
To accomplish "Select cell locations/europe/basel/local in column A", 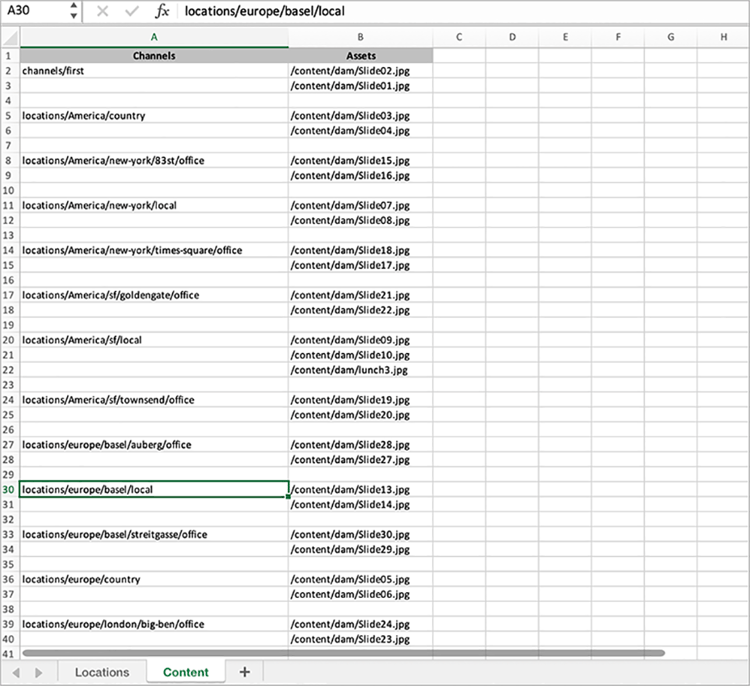I will [x=154, y=489].
